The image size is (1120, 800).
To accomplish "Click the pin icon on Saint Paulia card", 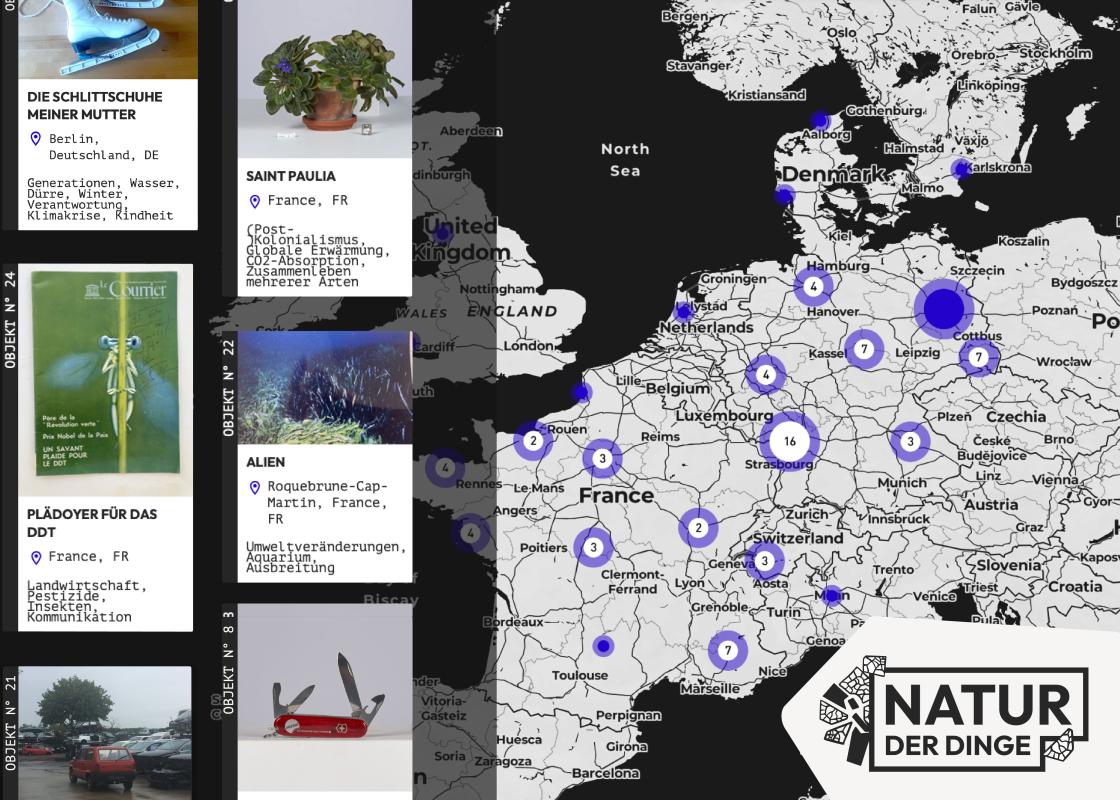I will click(254, 201).
